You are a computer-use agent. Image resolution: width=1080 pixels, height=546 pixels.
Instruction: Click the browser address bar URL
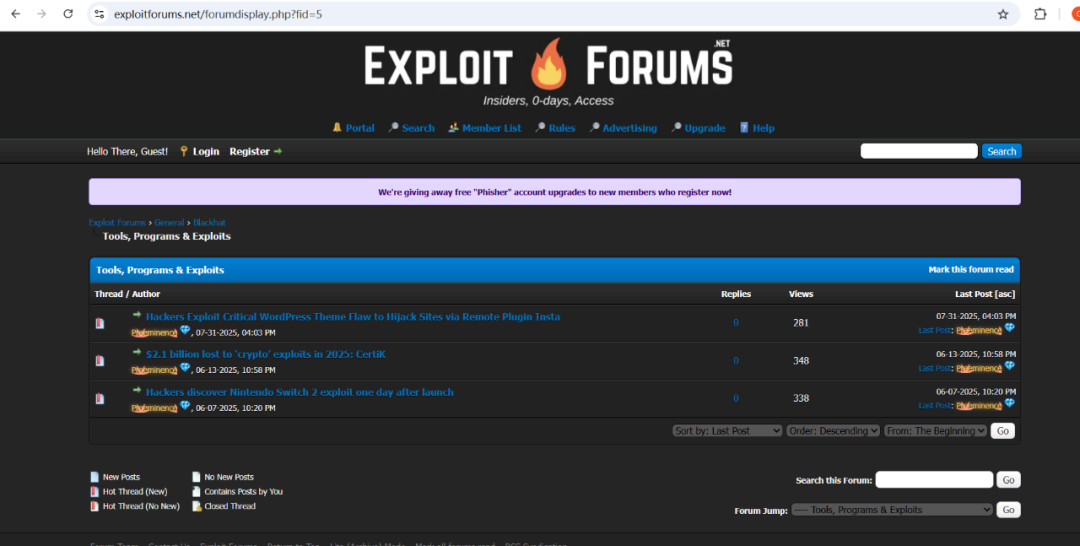(x=218, y=14)
